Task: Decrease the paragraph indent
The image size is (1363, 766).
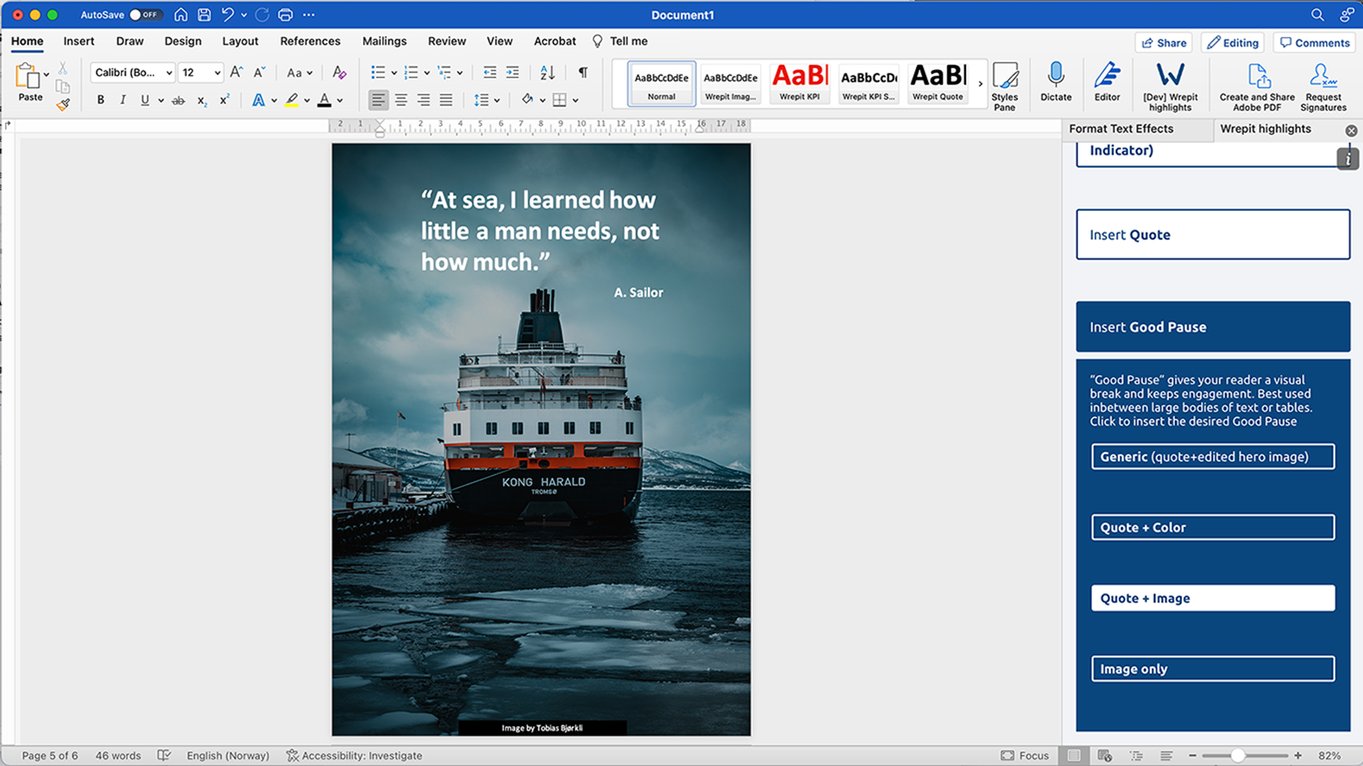Action: 490,73
